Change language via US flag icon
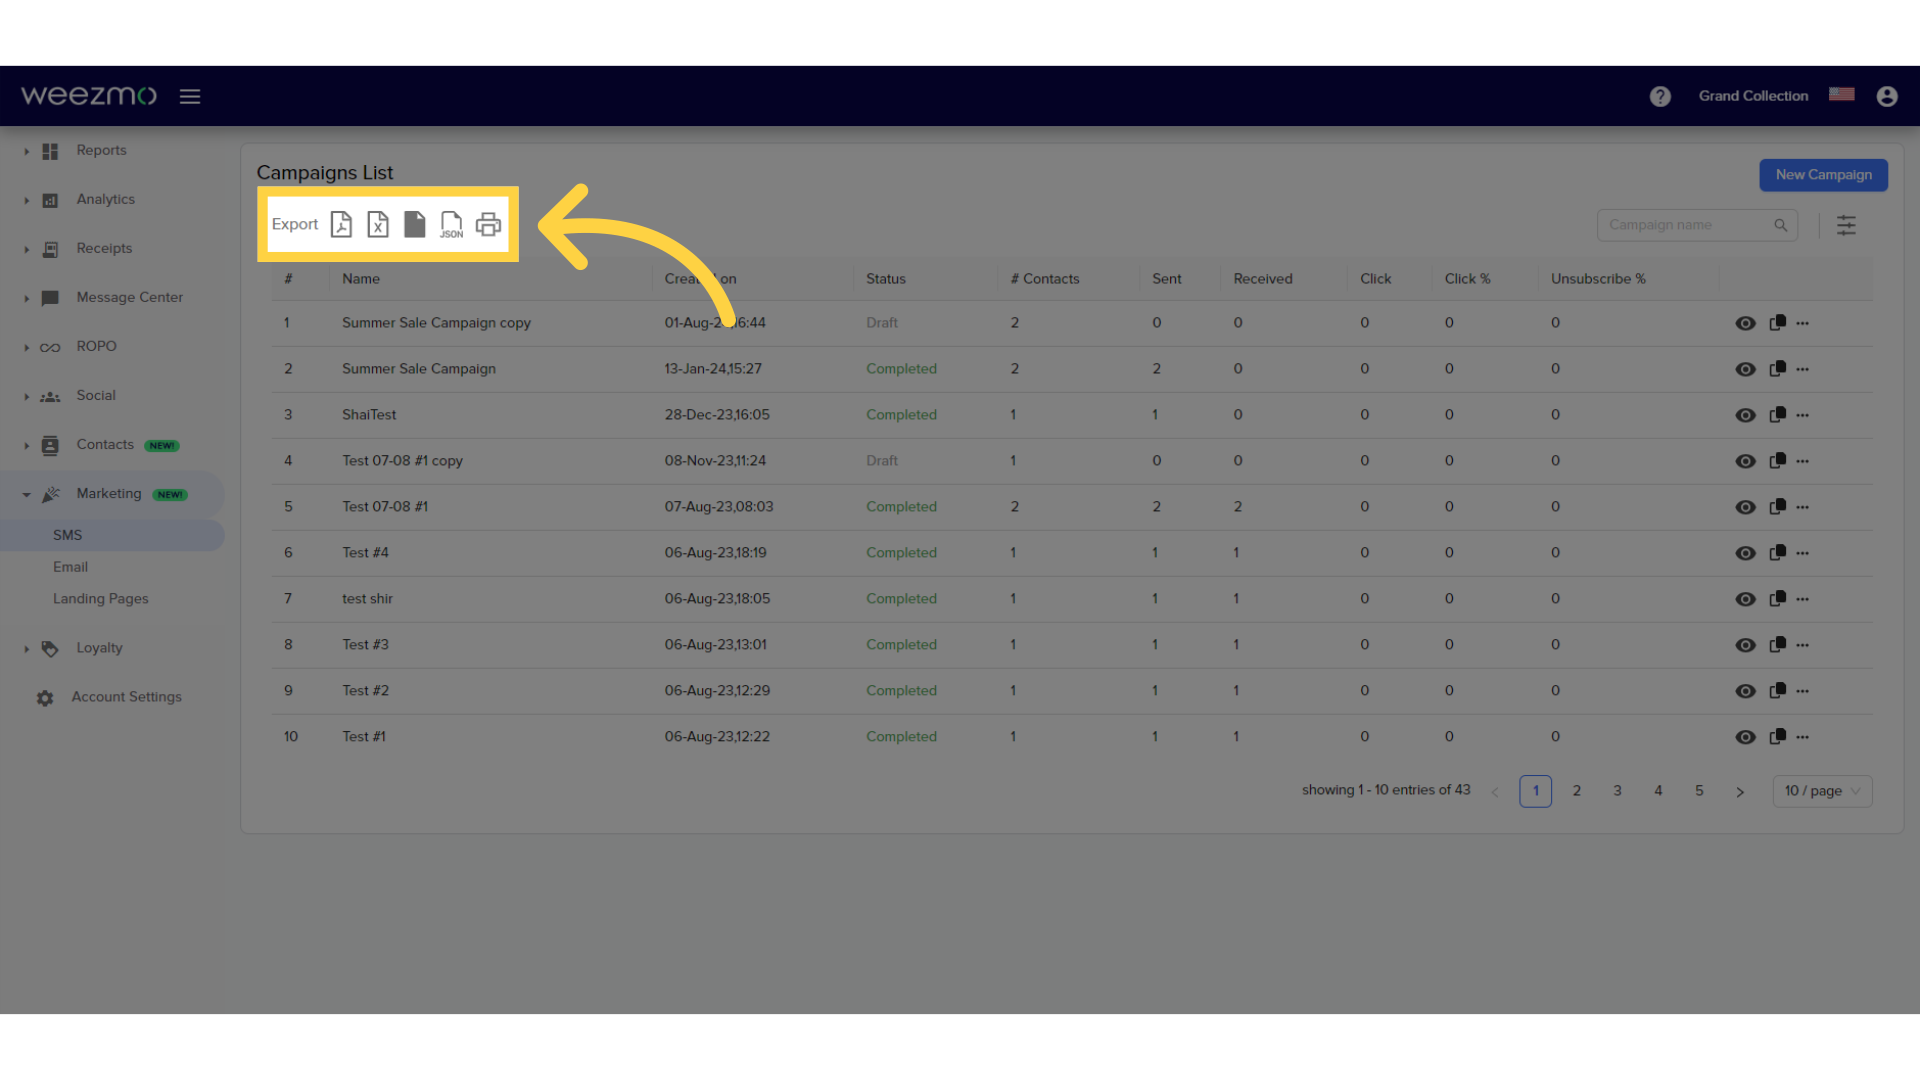1920x1080 pixels. [1842, 95]
